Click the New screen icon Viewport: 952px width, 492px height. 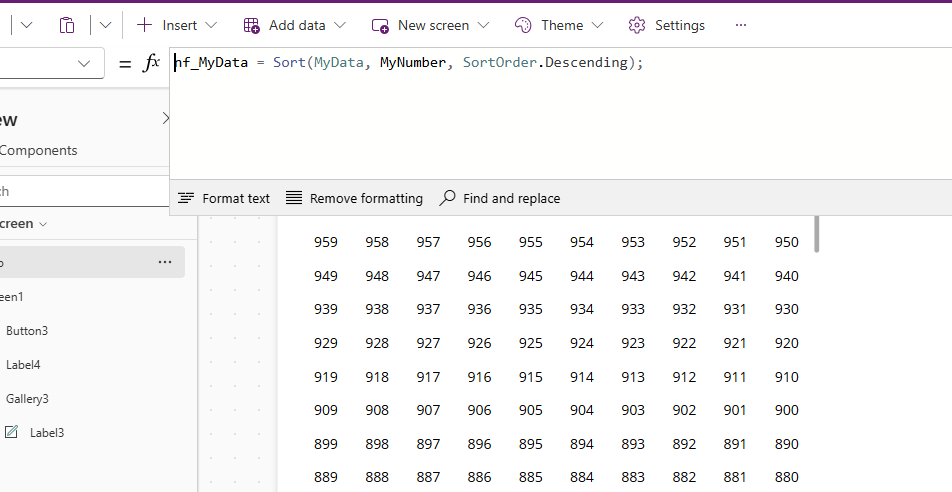coord(380,26)
